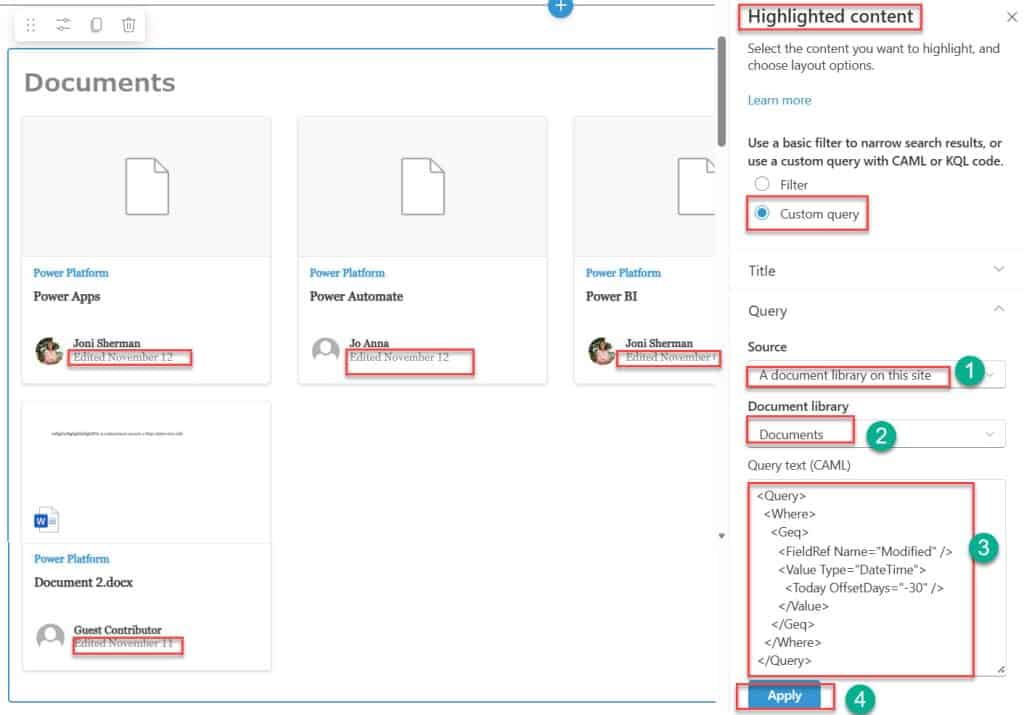Click the Jo Anna author name

click(x=369, y=343)
